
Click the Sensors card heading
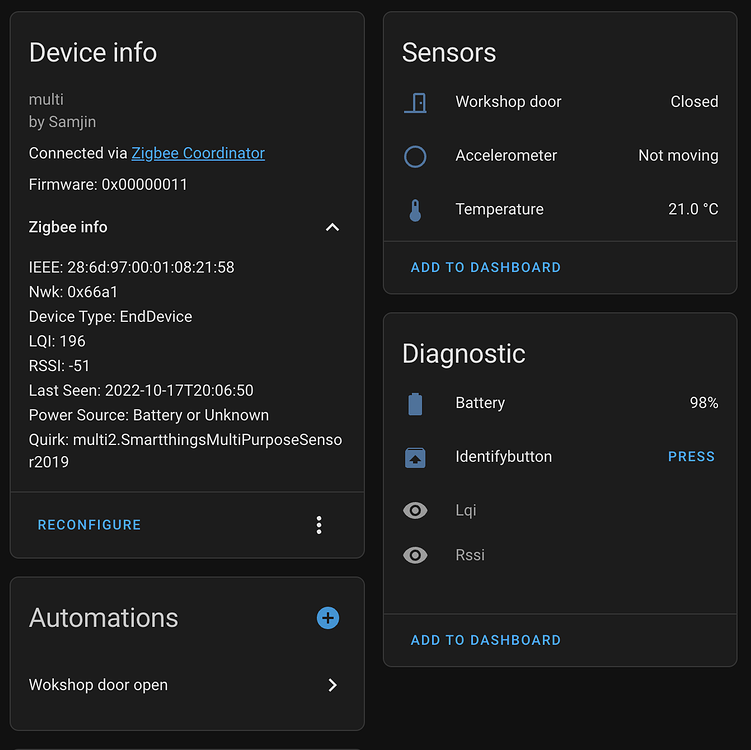point(449,52)
